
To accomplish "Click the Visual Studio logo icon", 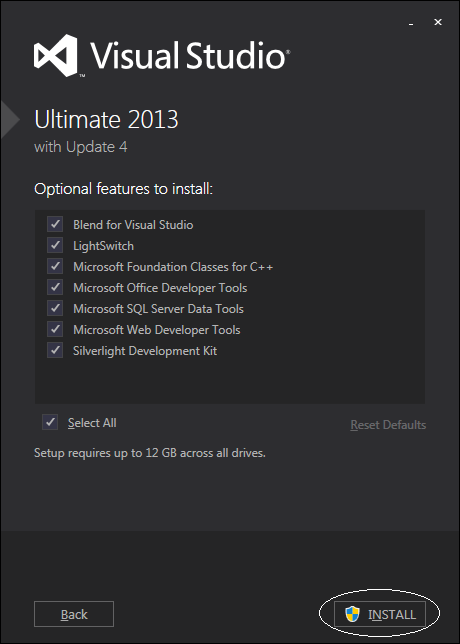I will pos(56,55).
